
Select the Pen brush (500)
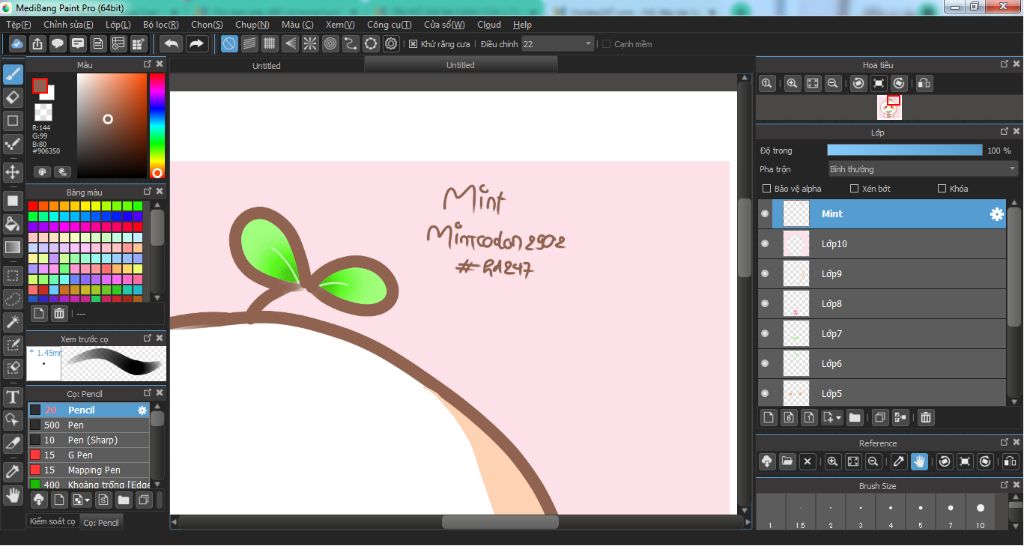(x=89, y=425)
